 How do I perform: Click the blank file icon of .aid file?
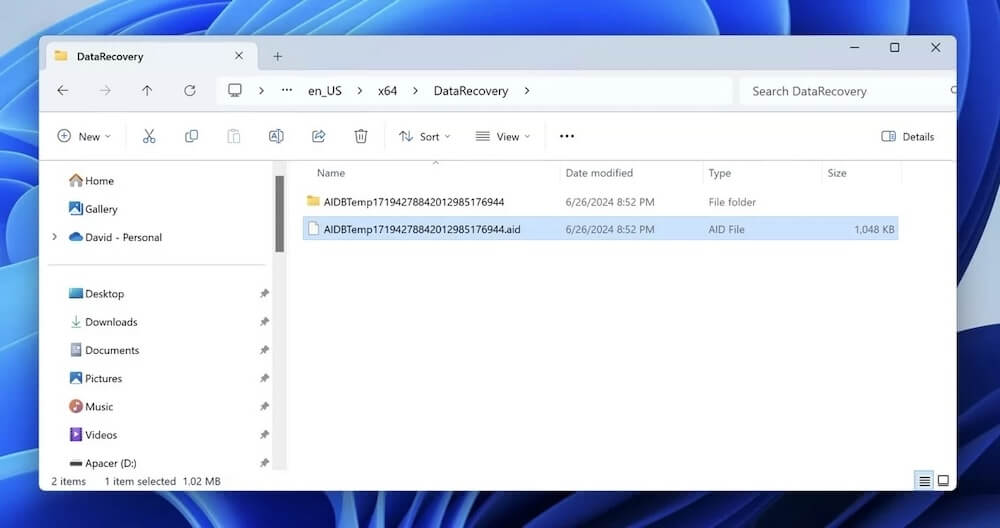pos(312,228)
